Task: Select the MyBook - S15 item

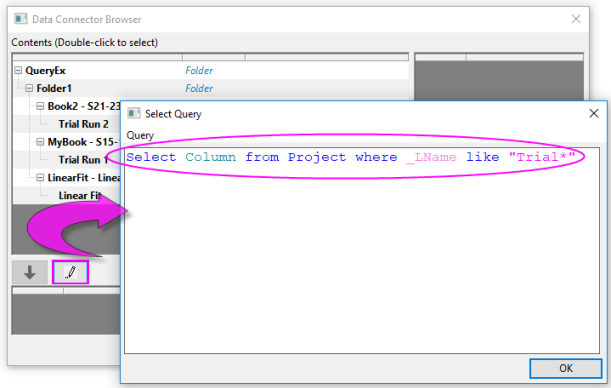Action: (83, 142)
